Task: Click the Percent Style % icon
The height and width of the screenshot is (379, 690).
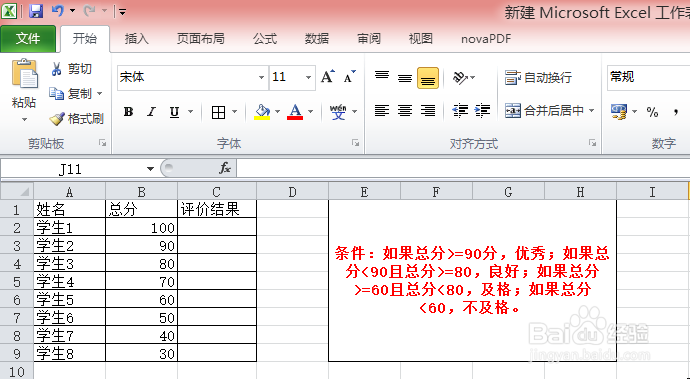Action: tap(652, 112)
